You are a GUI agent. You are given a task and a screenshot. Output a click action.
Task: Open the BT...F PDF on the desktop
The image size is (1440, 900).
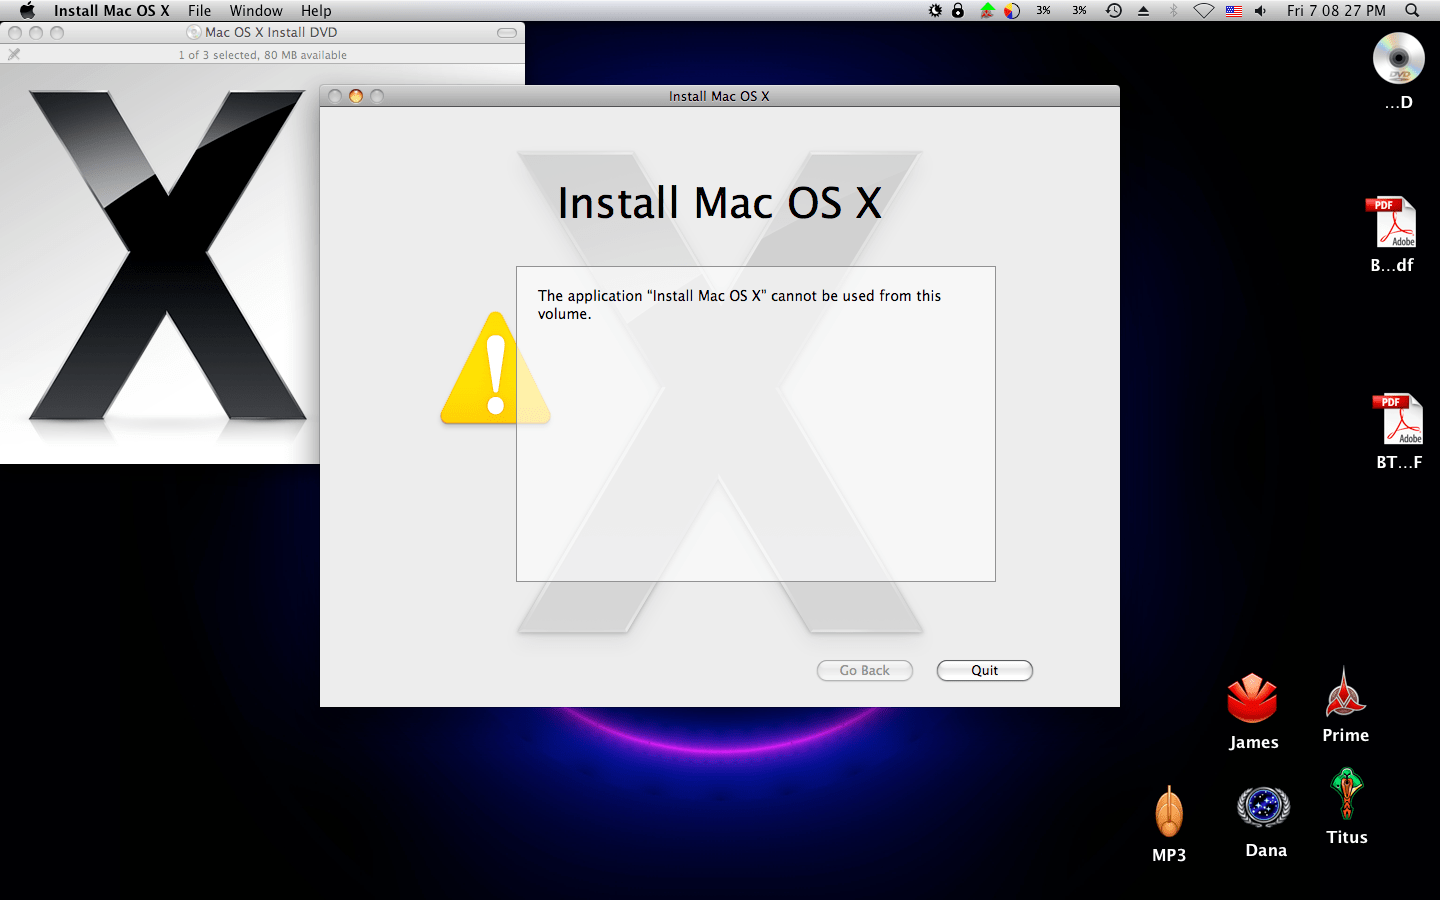[1399, 420]
